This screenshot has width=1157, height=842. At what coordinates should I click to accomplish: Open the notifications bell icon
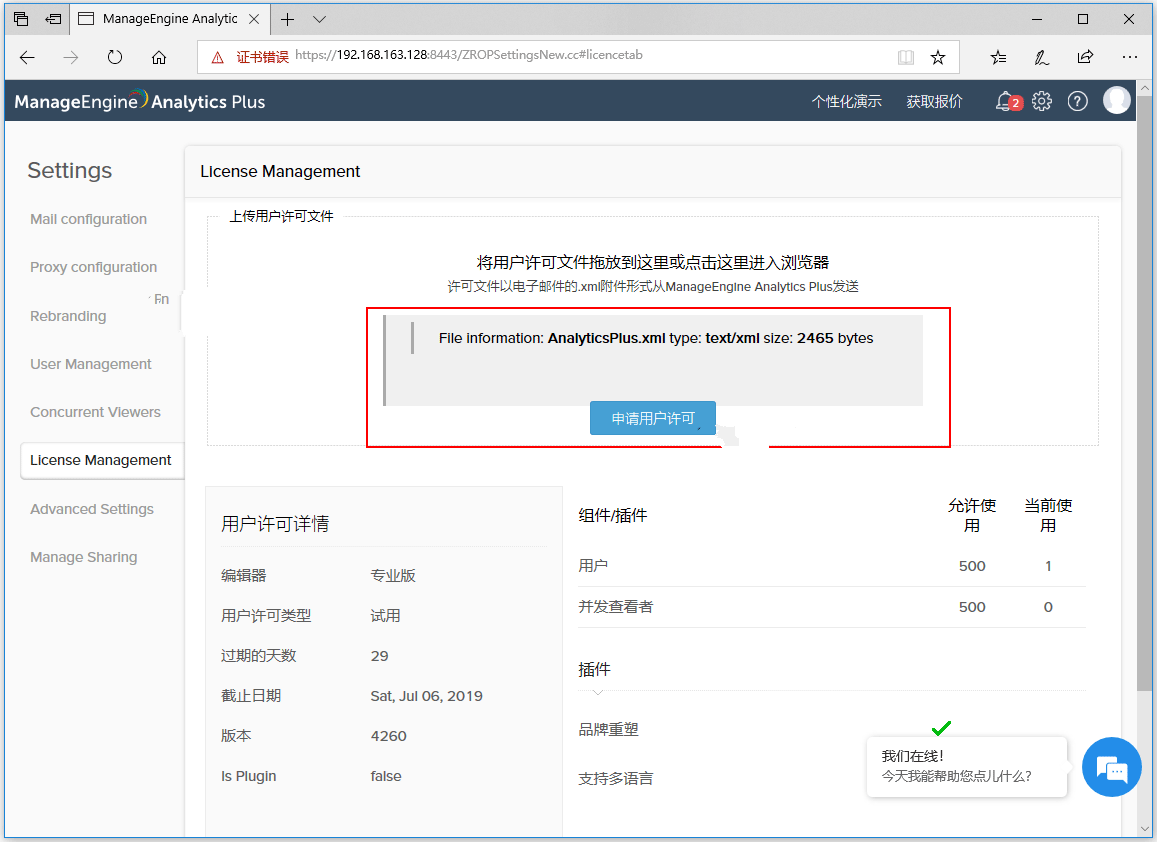coord(1006,101)
